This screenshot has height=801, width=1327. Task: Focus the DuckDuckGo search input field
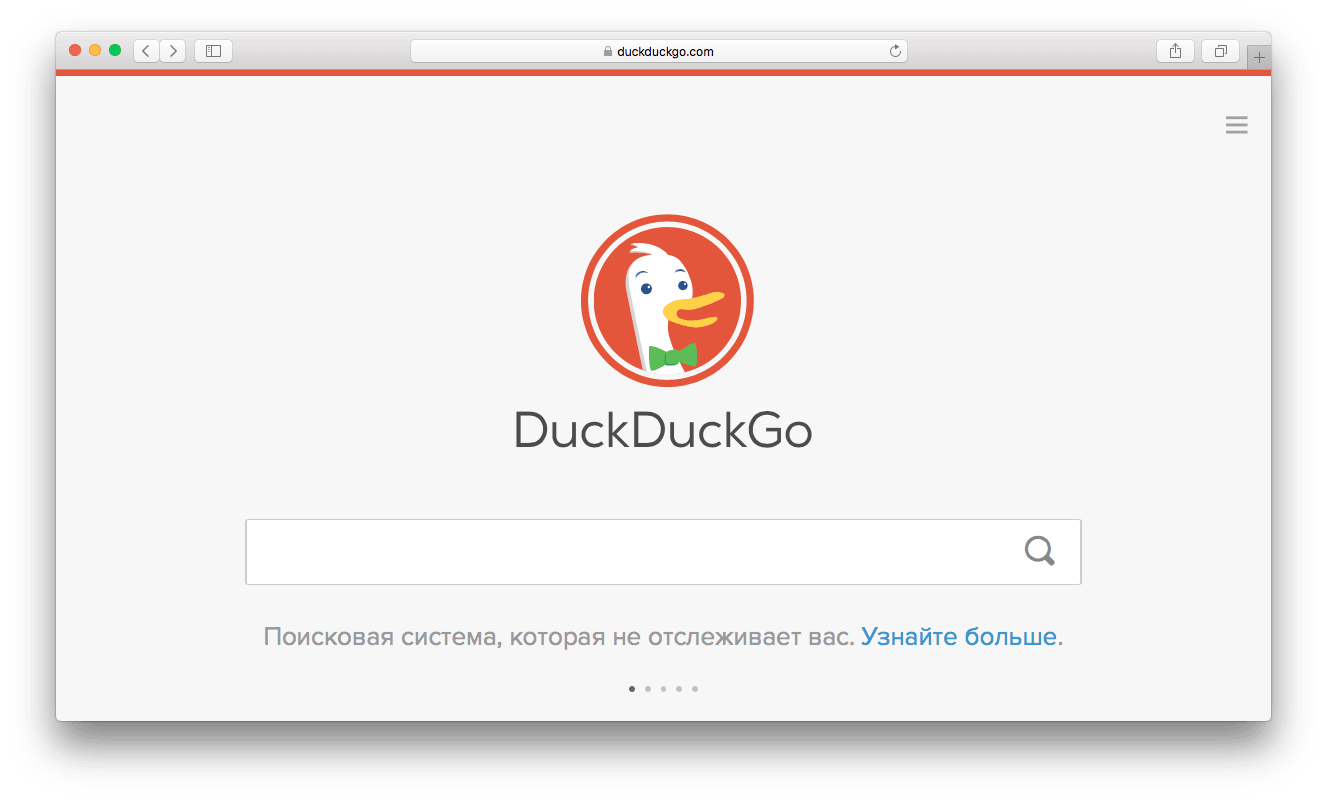(663, 552)
